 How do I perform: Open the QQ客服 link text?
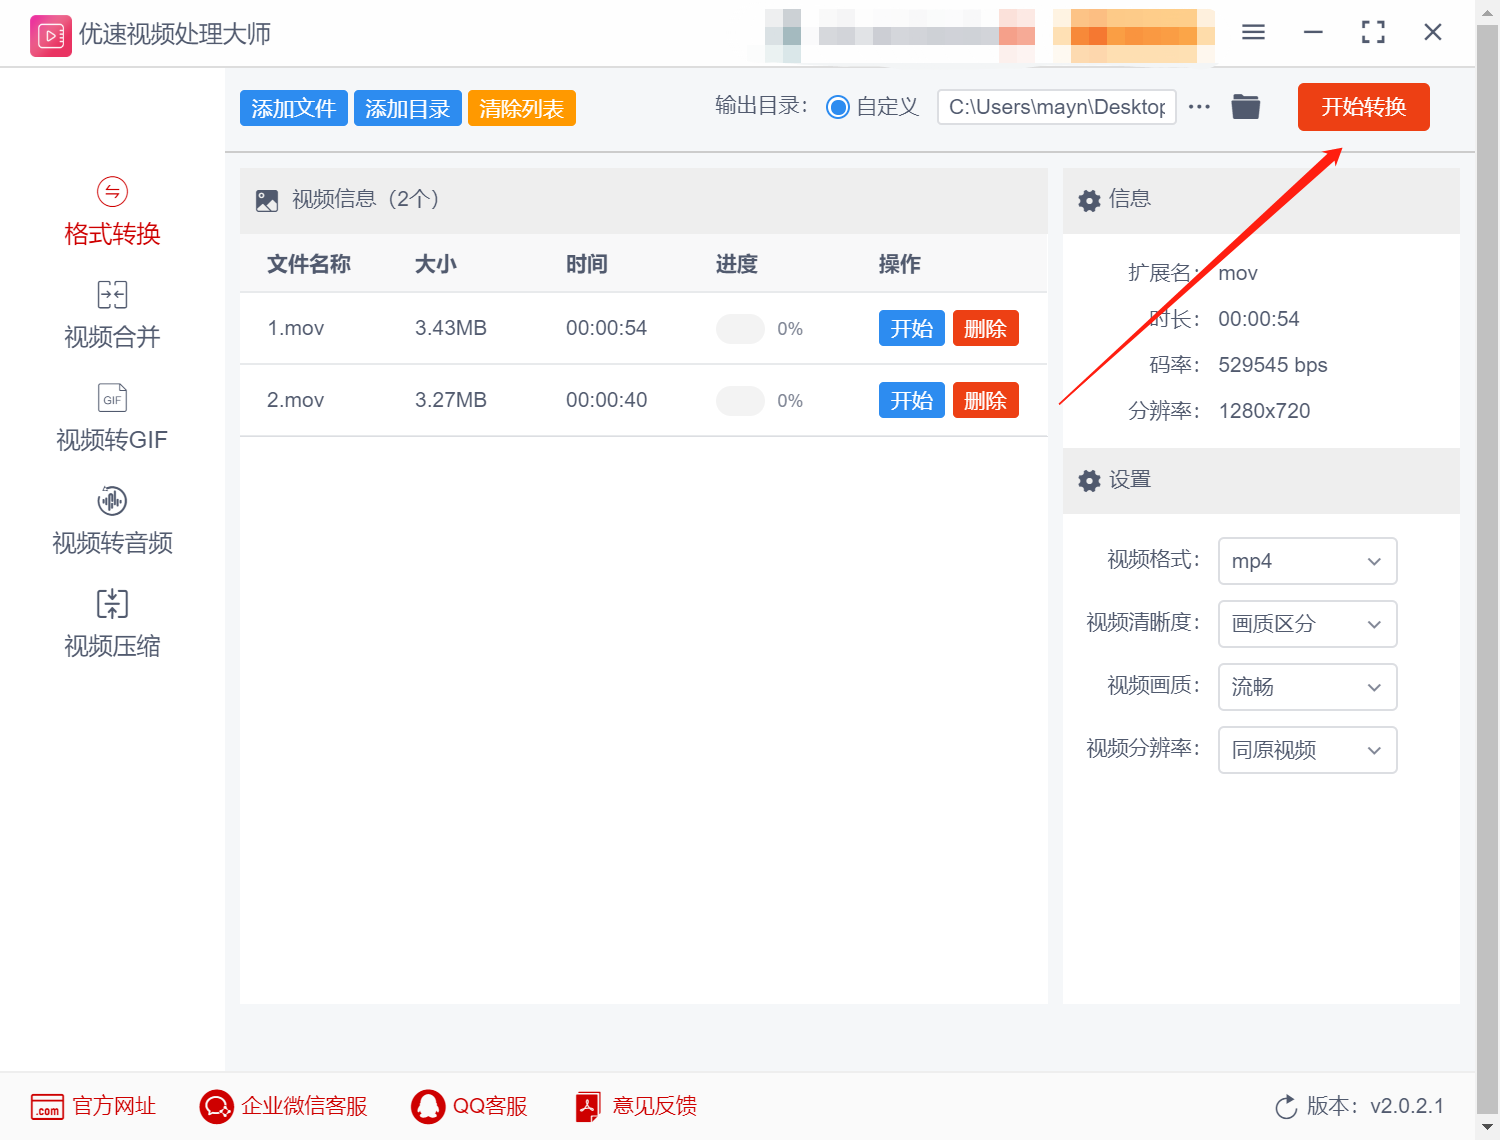490,1106
